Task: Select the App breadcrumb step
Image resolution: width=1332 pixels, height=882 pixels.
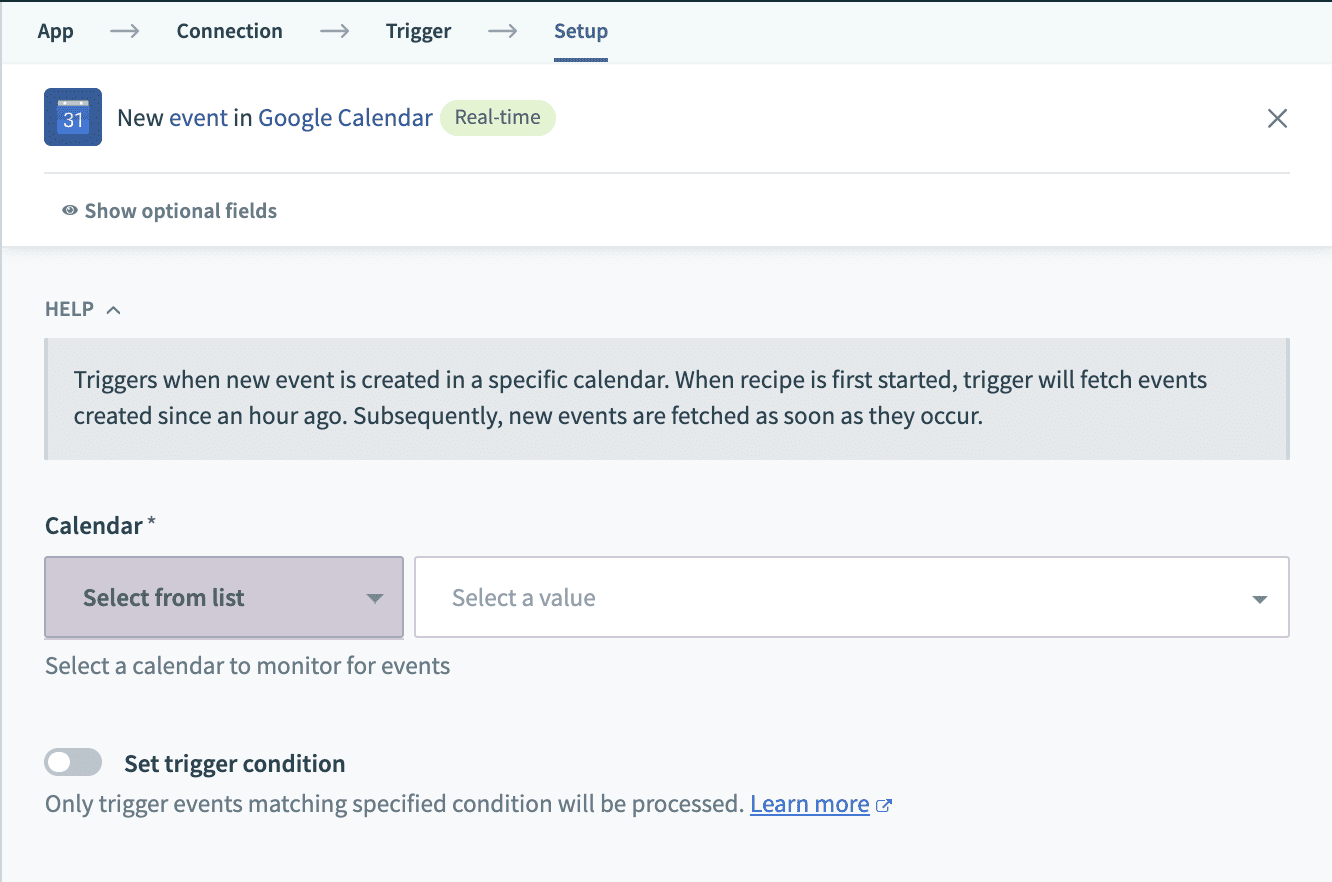Action: click(55, 31)
